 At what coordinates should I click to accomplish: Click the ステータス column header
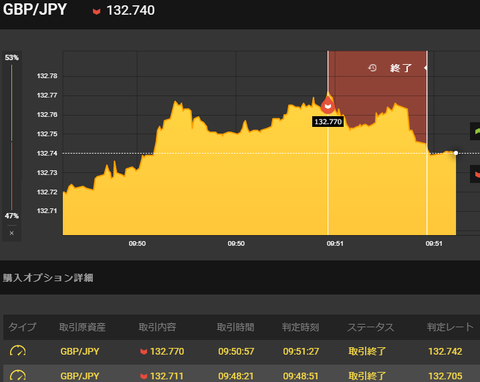371,327
